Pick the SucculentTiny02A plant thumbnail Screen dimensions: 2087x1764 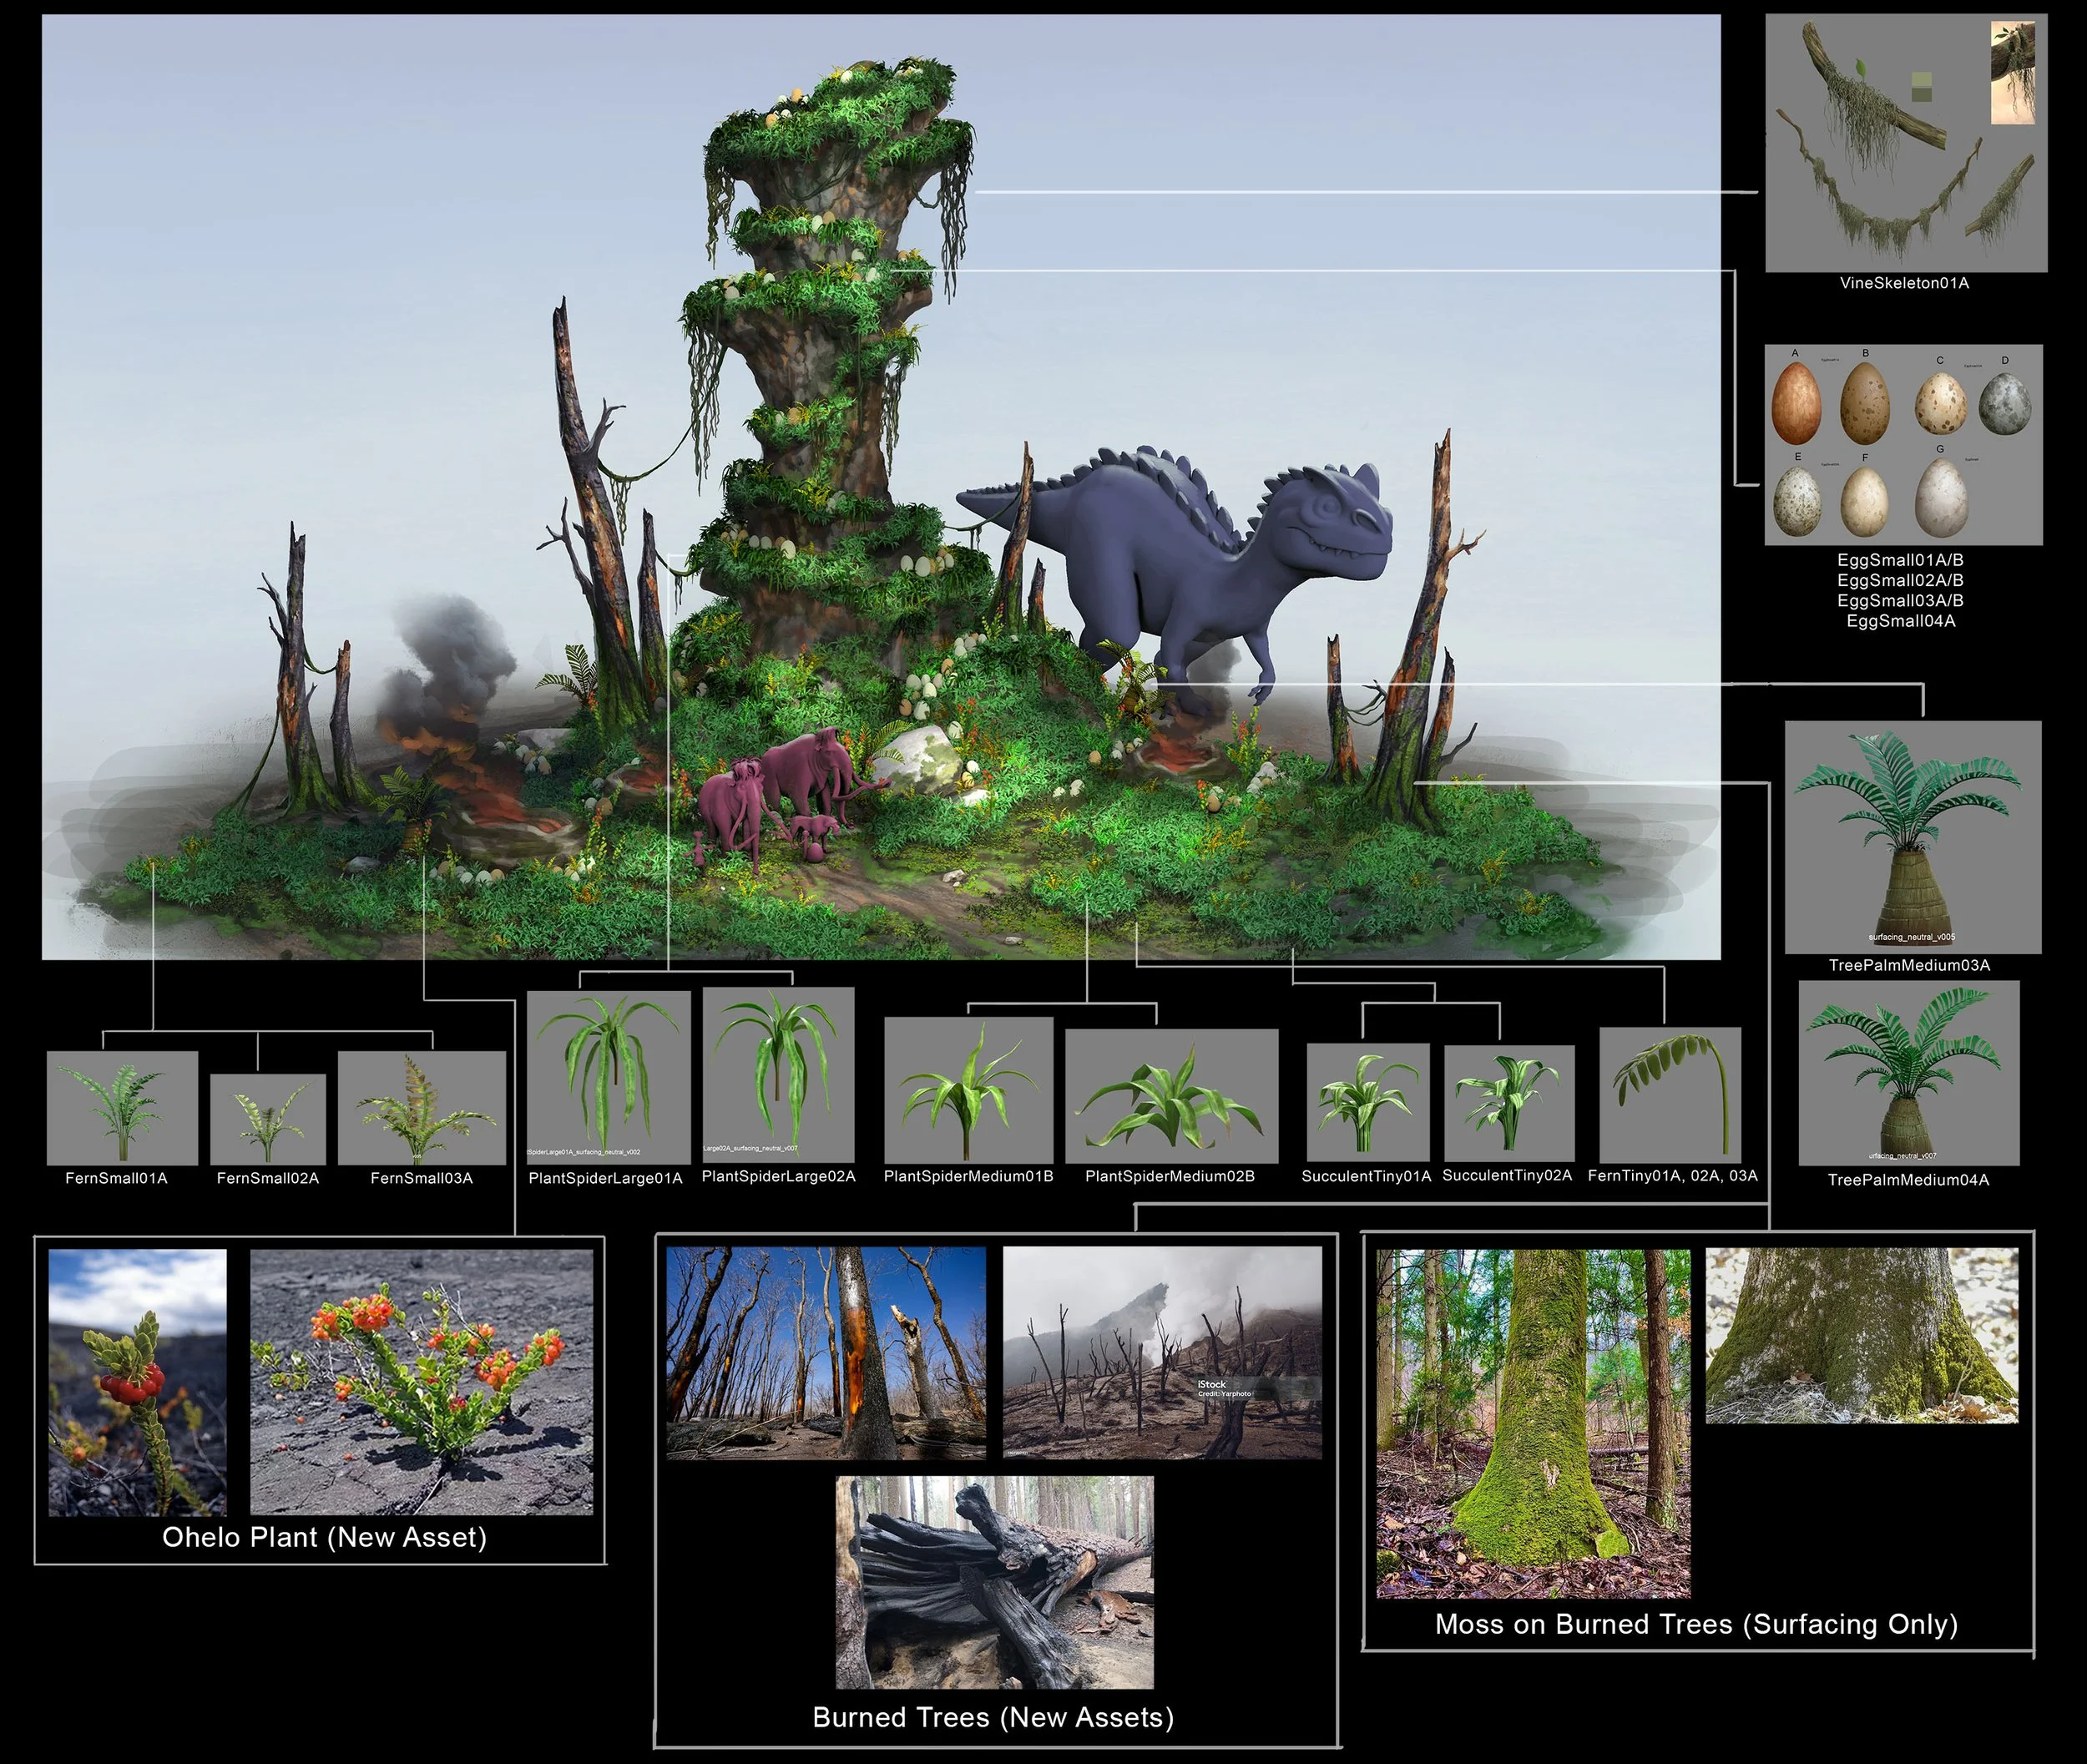point(1509,1104)
